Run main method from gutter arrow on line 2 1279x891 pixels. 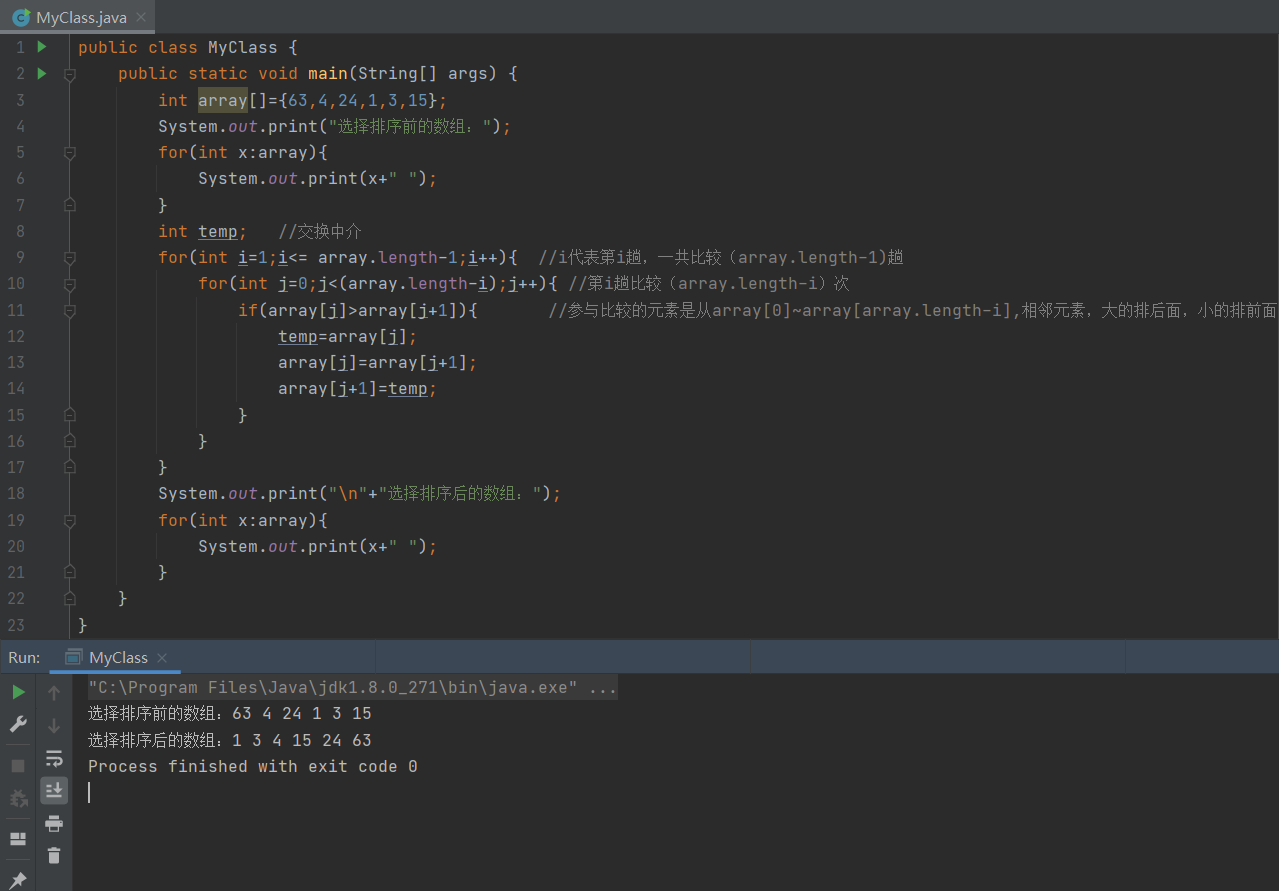(42, 73)
